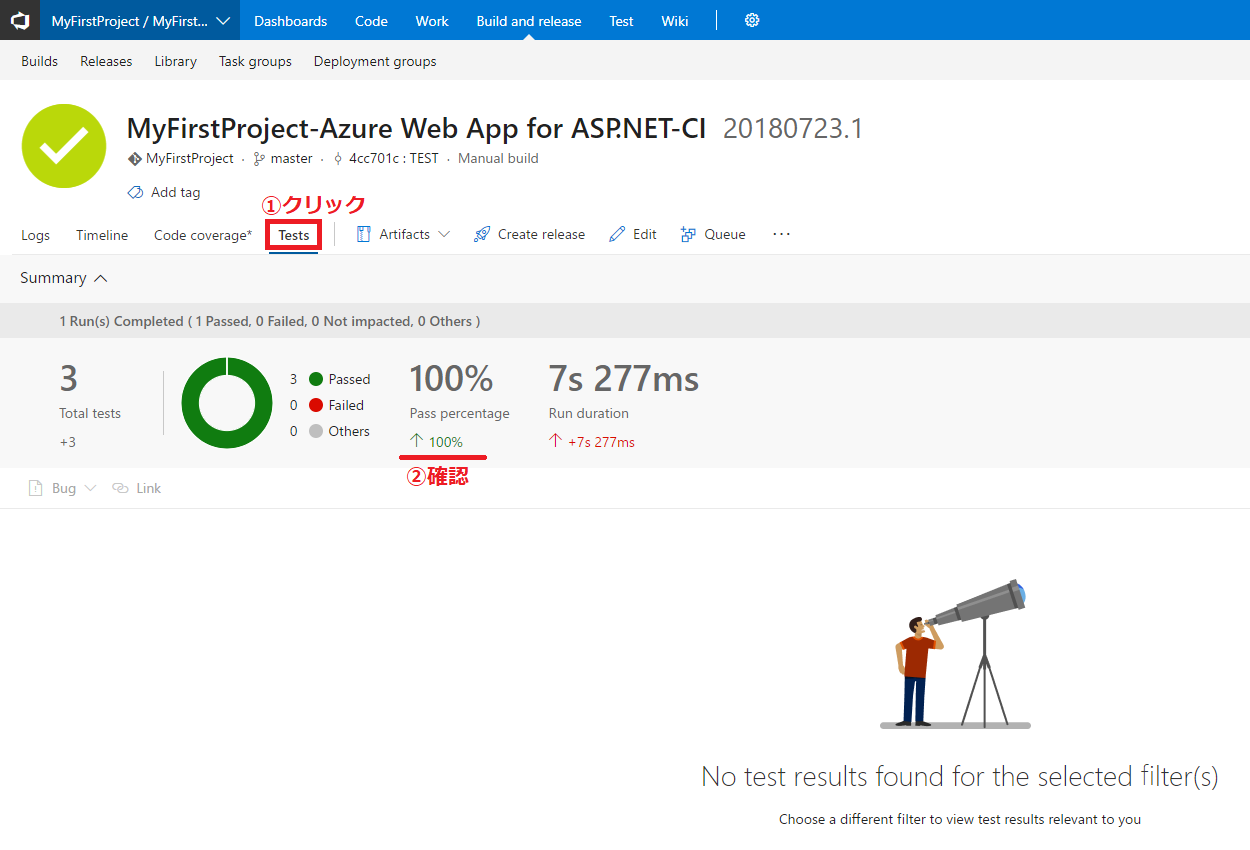The width and height of the screenshot is (1250, 850).
Task: Click the green Passed legend dot
Action: tap(316, 379)
